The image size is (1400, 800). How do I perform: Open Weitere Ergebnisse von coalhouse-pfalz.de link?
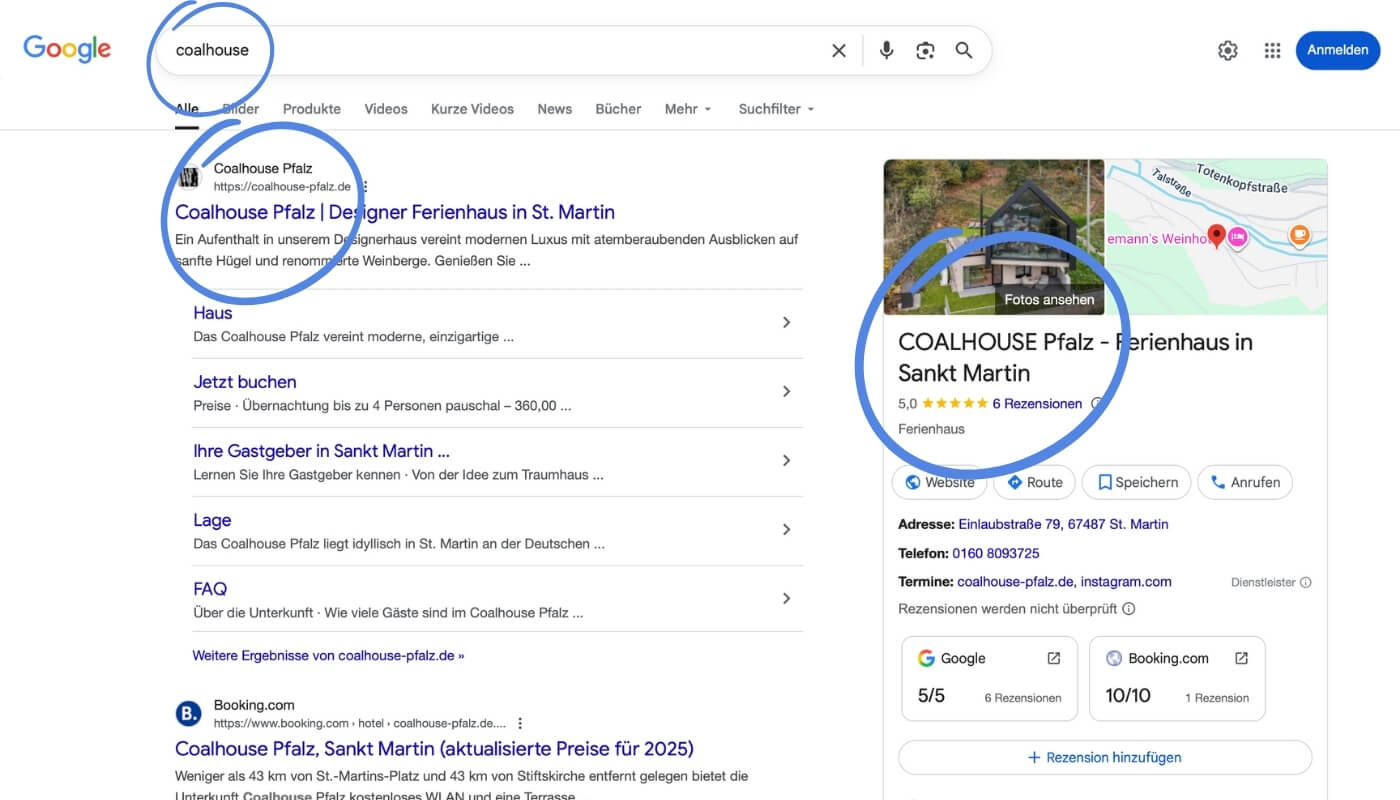[328, 656]
